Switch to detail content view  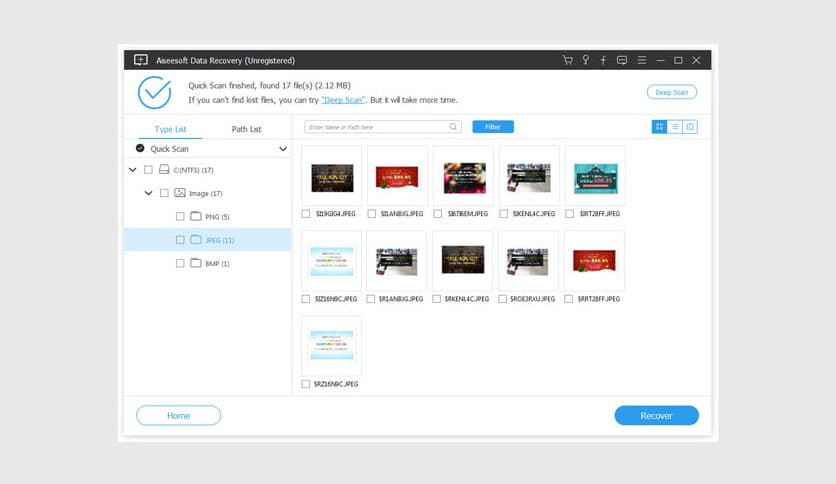(690, 127)
